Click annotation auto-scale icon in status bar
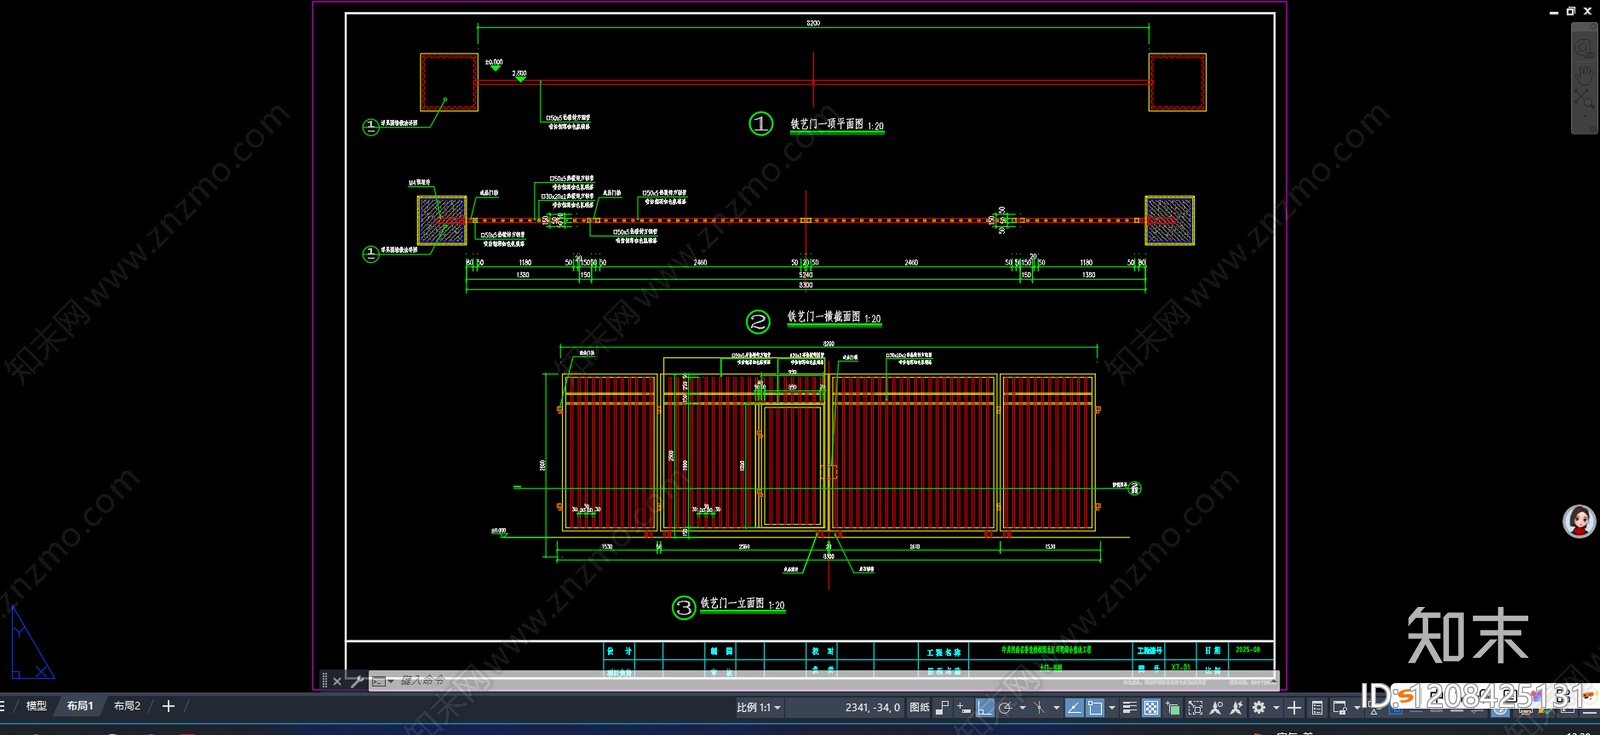 1236,707
